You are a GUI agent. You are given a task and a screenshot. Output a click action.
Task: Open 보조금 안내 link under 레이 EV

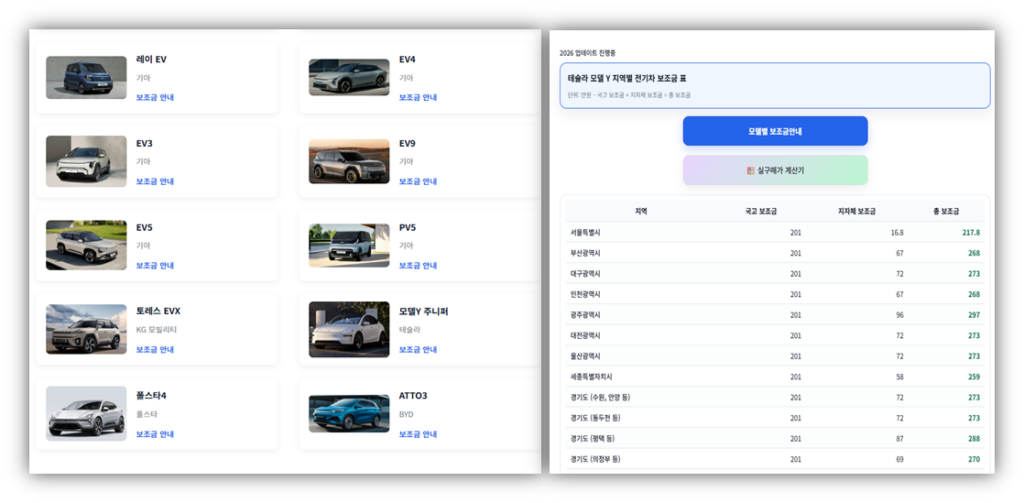(x=155, y=98)
